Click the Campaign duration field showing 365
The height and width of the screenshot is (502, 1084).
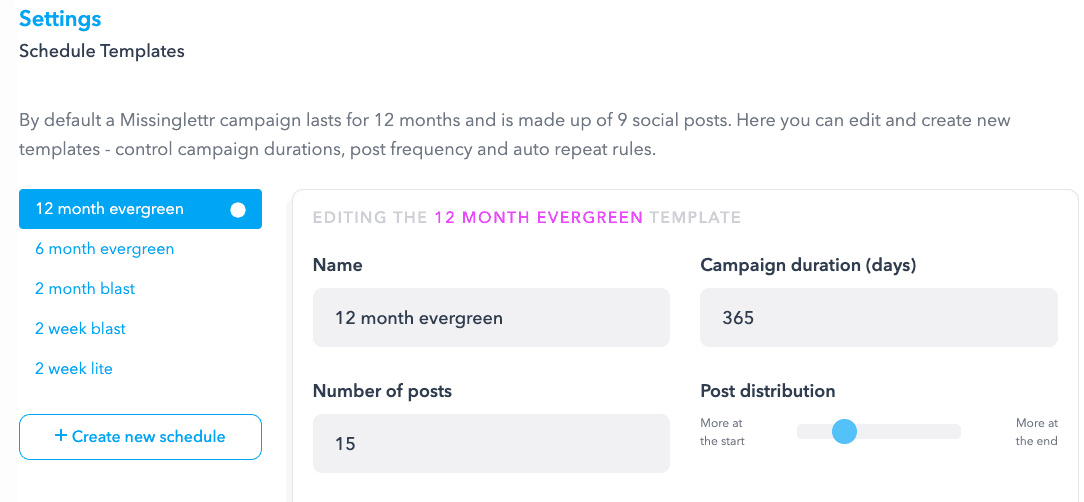879,317
